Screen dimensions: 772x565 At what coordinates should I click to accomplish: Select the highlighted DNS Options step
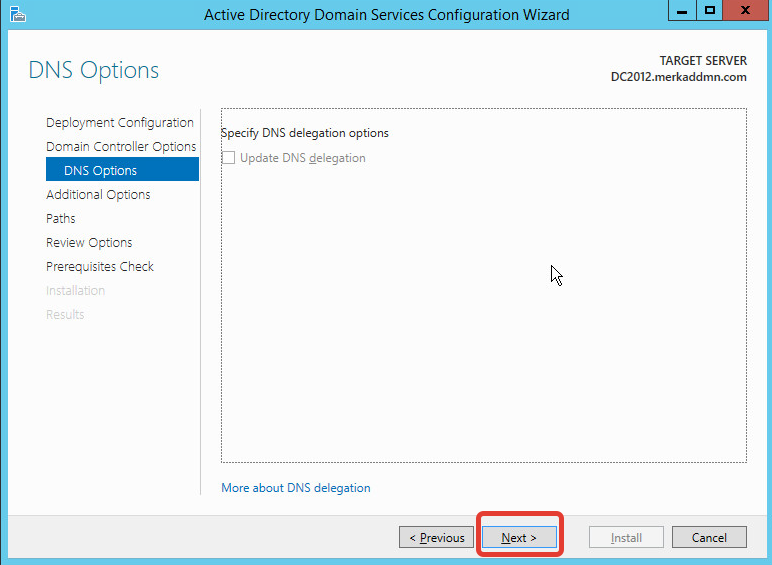122,169
